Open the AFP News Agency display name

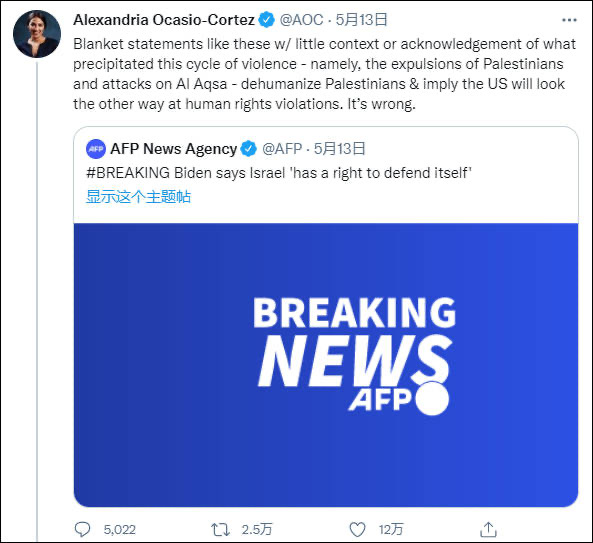point(174,149)
